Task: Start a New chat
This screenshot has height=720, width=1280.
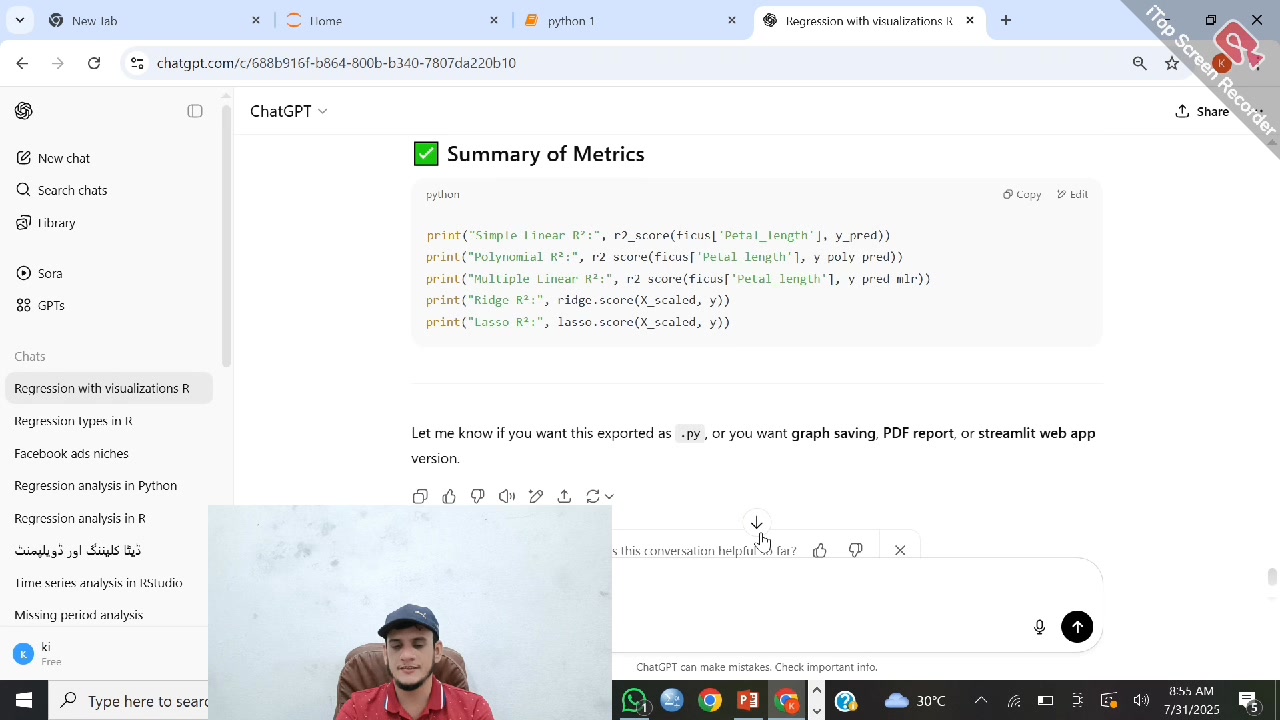Action: click(x=53, y=158)
